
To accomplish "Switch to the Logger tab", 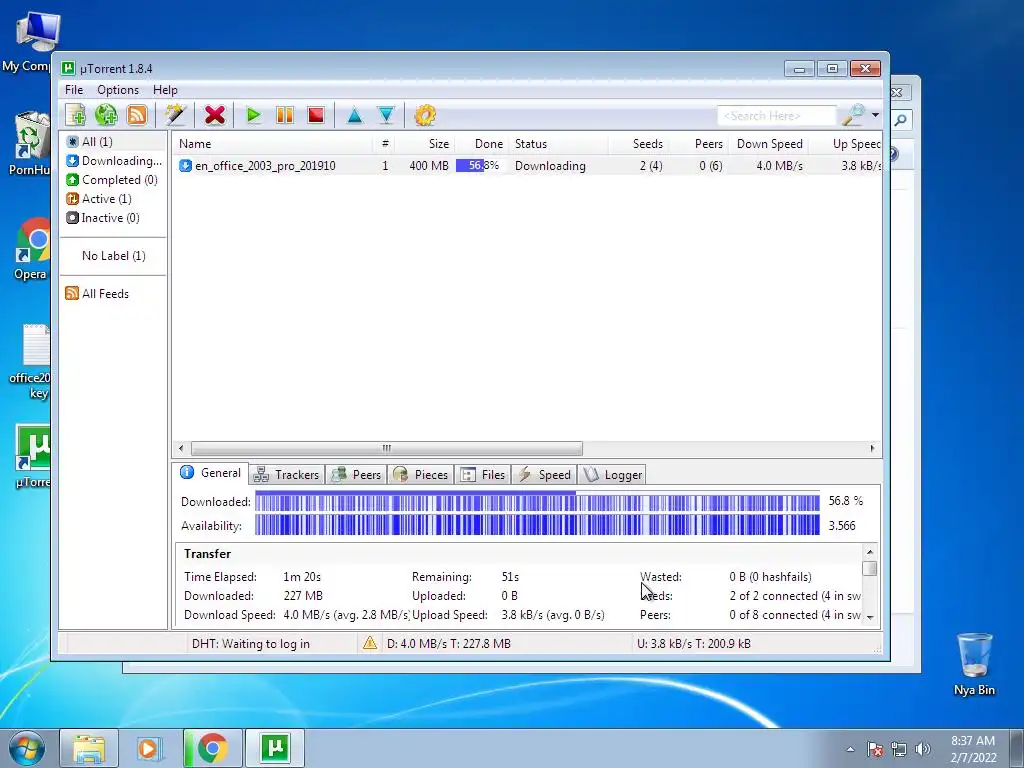I will pyautogui.click(x=612, y=475).
